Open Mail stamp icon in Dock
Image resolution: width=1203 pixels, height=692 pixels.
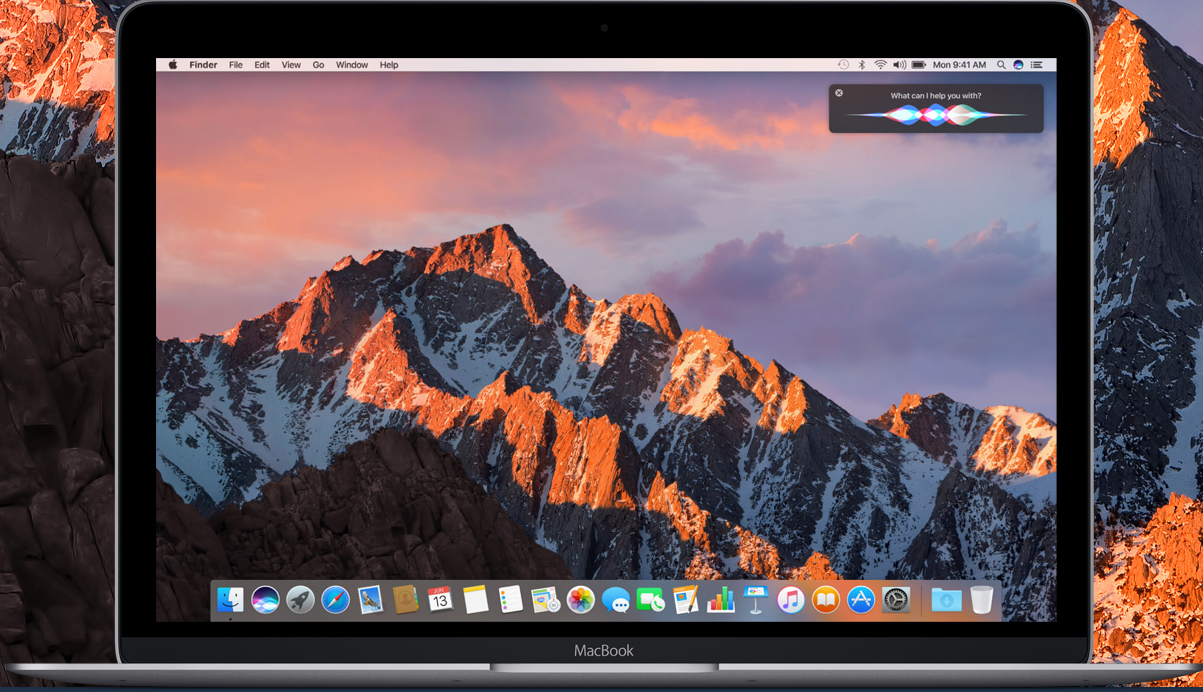pyautogui.click(x=370, y=599)
